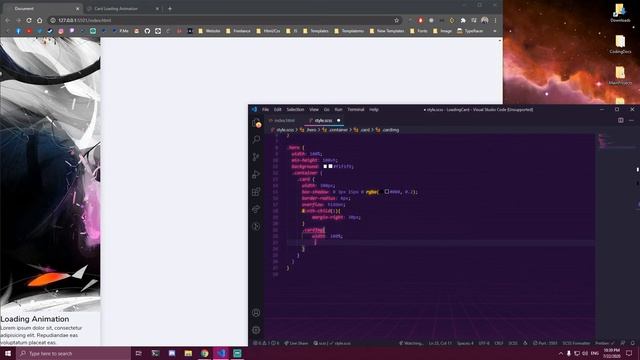Open the GitHub bookmark icon
The image size is (640, 360).
[x=147, y=31]
